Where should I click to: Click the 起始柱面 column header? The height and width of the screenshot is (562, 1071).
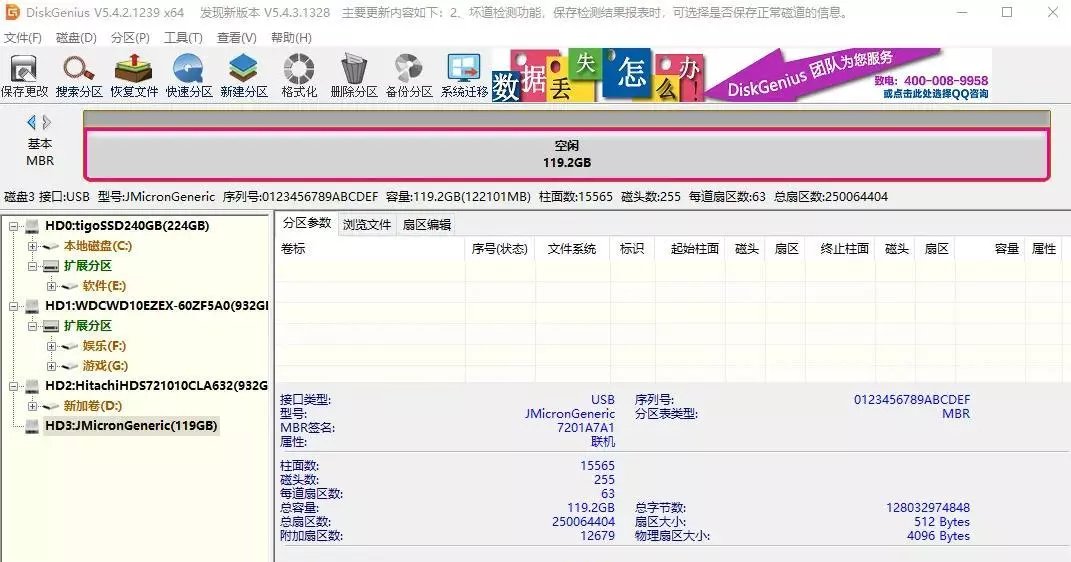pos(690,249)
